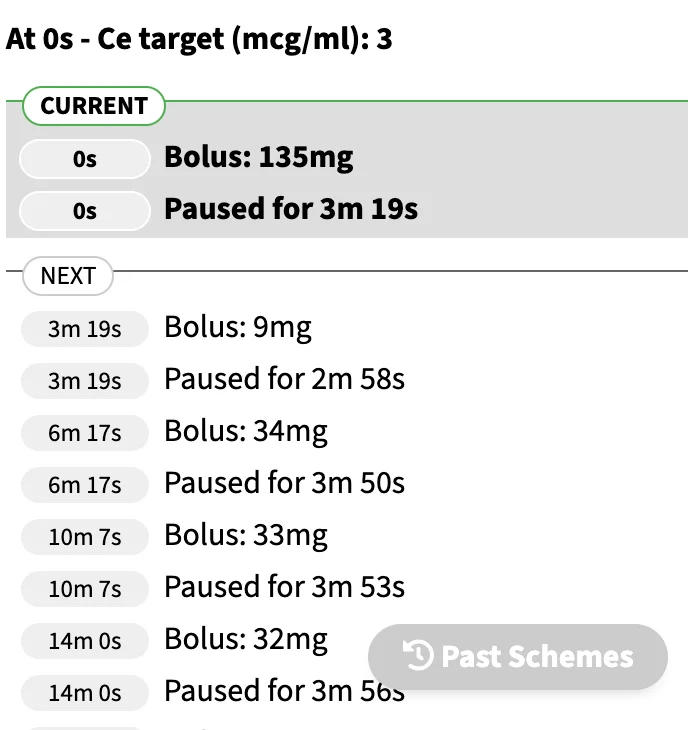Click the history clock icon in Past Schemes
The width and height of the screenshot is (688, 730).
(418, 656)
